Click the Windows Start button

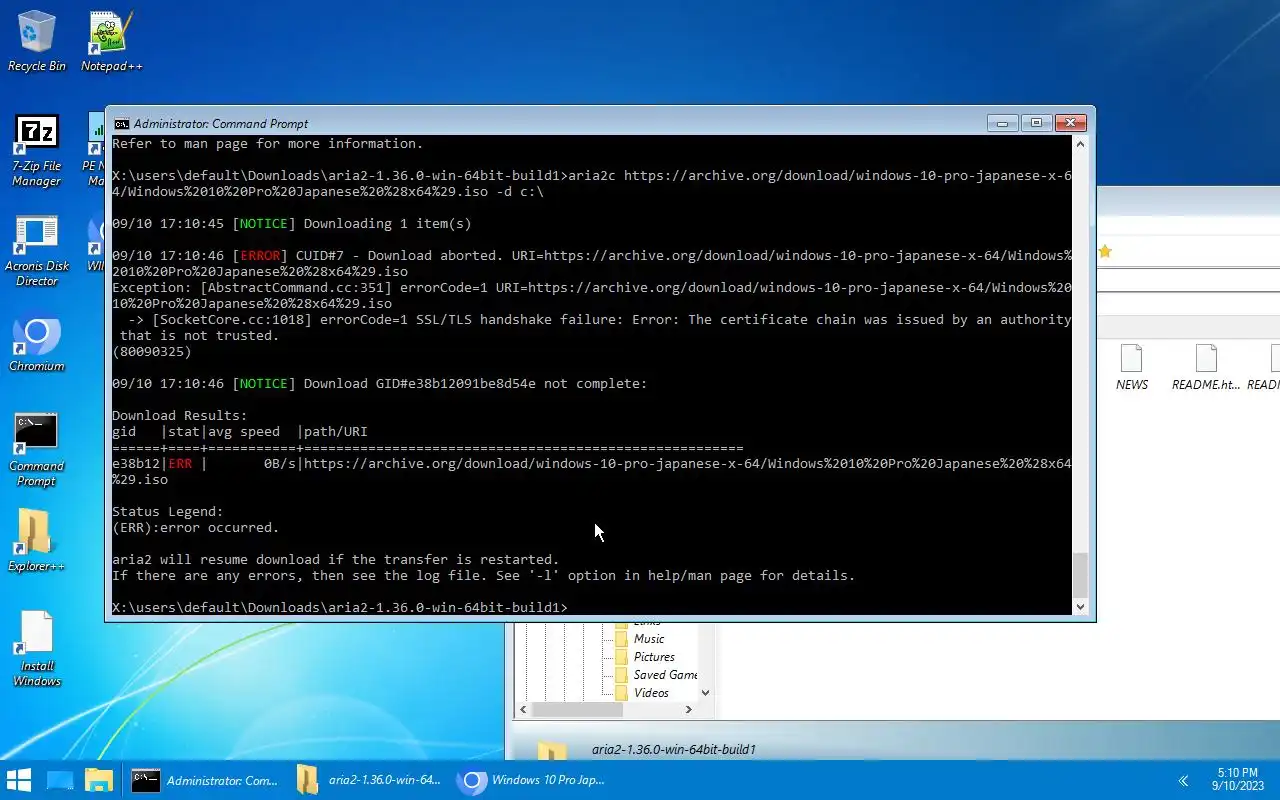[19, 780]
